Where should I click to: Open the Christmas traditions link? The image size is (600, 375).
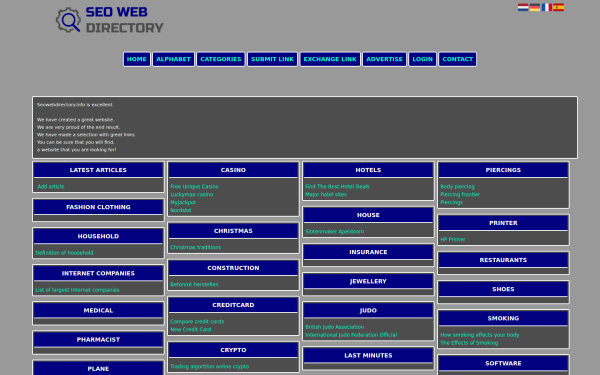tap(196, 248)
